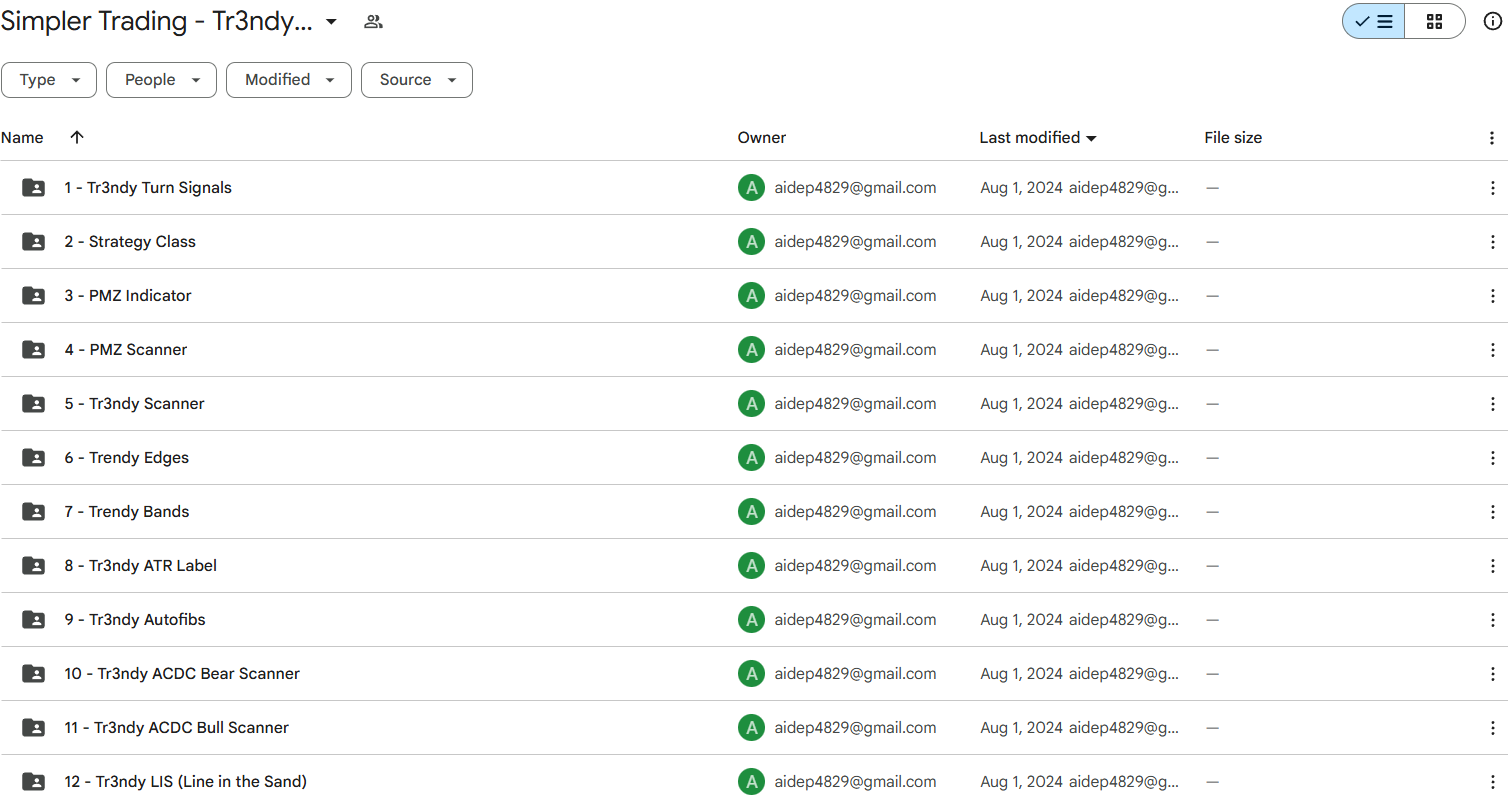Open the Modified filter dropdown
This screenshot has width=1508, height=799.
point(289,80)
